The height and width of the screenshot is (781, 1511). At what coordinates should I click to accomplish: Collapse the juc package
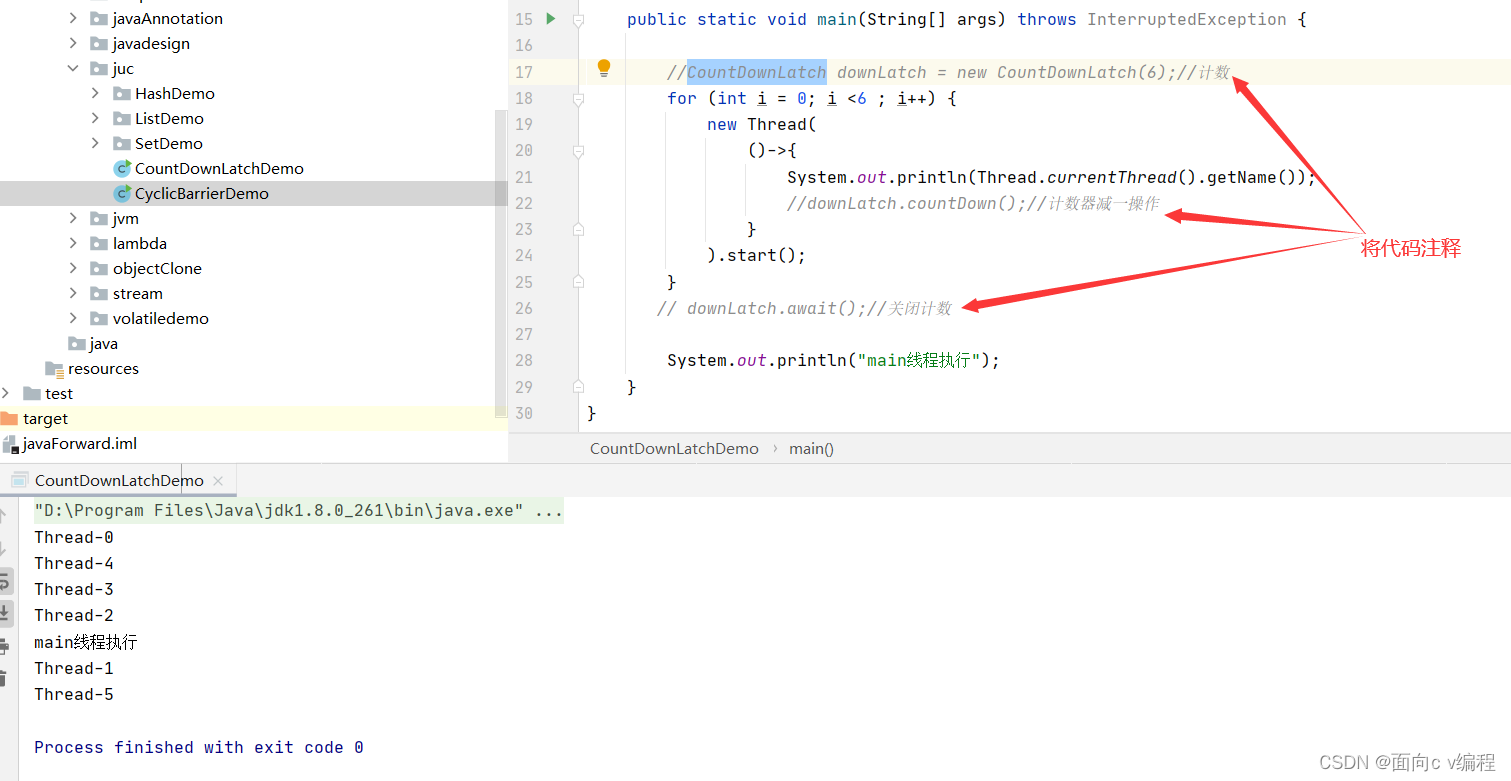pos(73,68)
